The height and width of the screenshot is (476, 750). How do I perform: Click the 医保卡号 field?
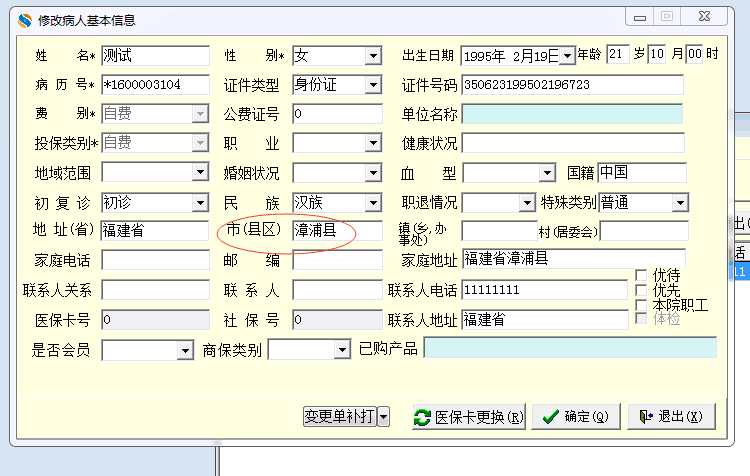click(x=155, y=320)
